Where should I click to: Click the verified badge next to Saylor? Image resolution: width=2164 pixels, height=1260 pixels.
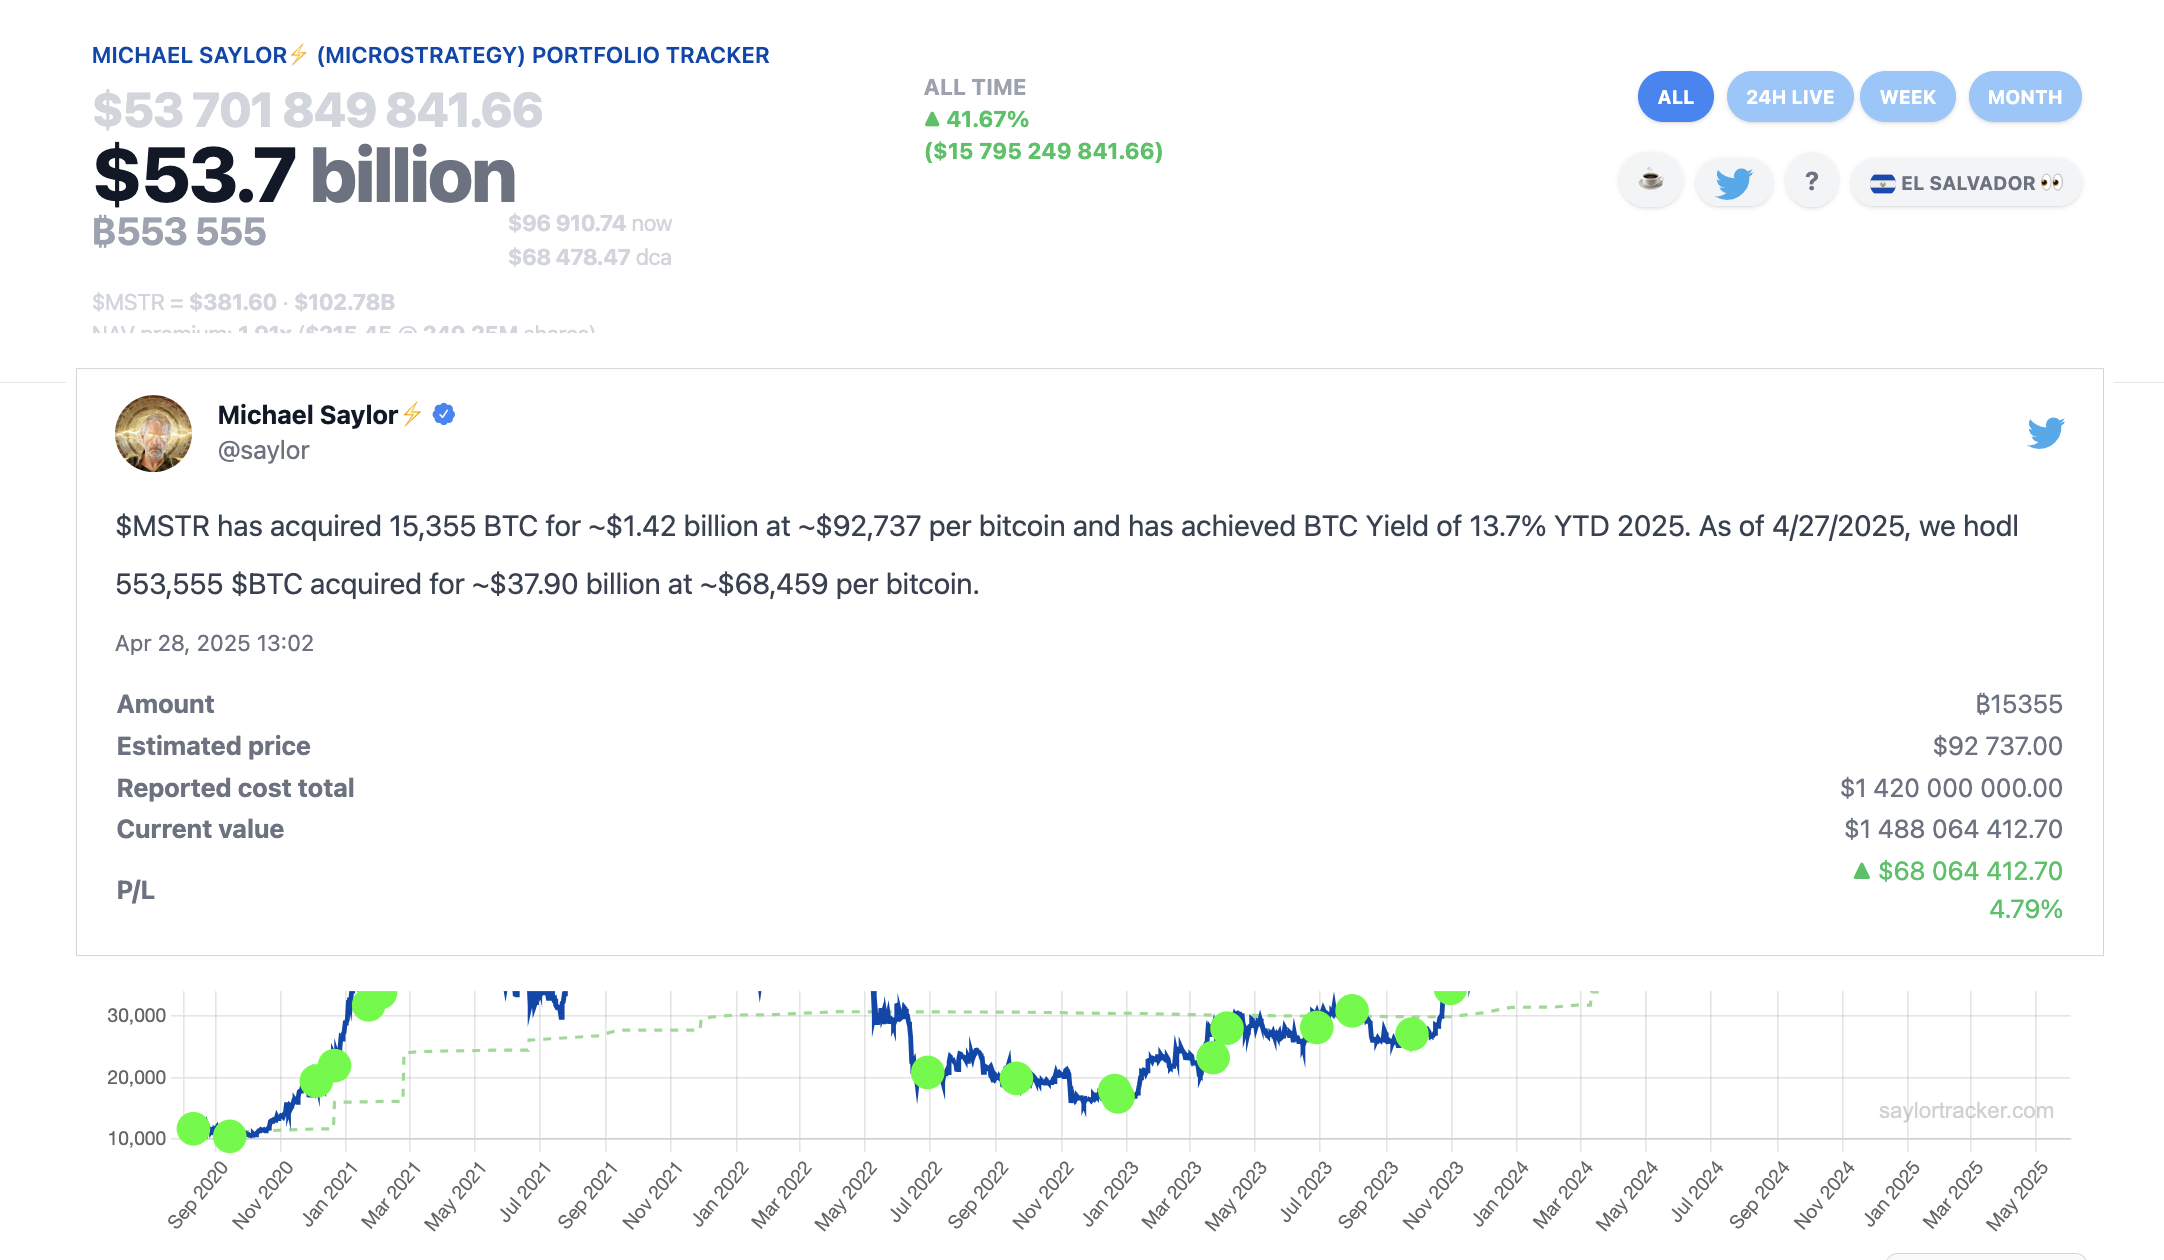coord(444,414)
